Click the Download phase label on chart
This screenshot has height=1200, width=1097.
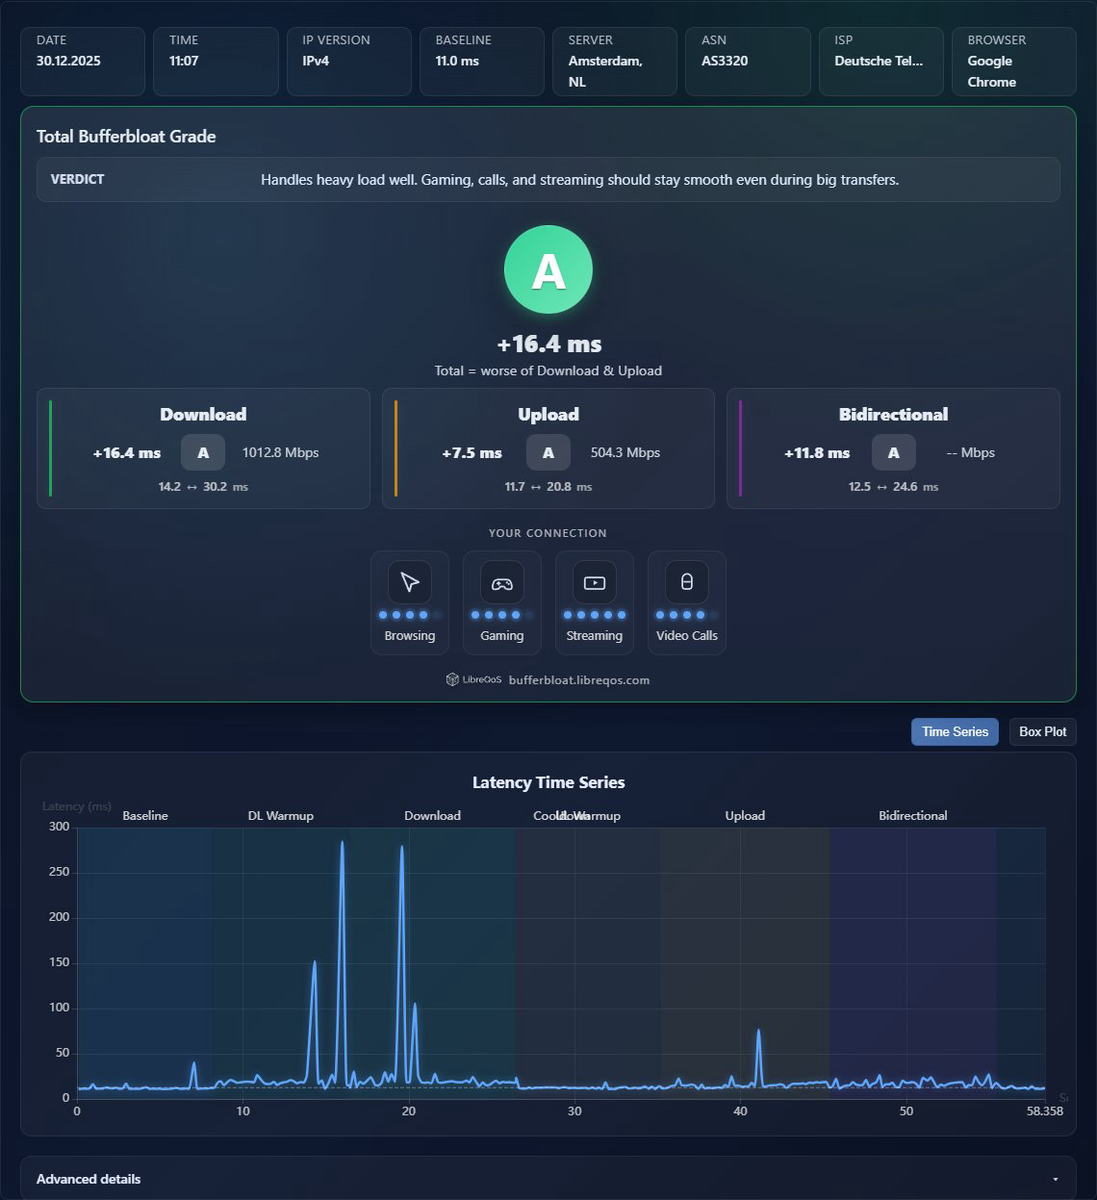point(432,816)
